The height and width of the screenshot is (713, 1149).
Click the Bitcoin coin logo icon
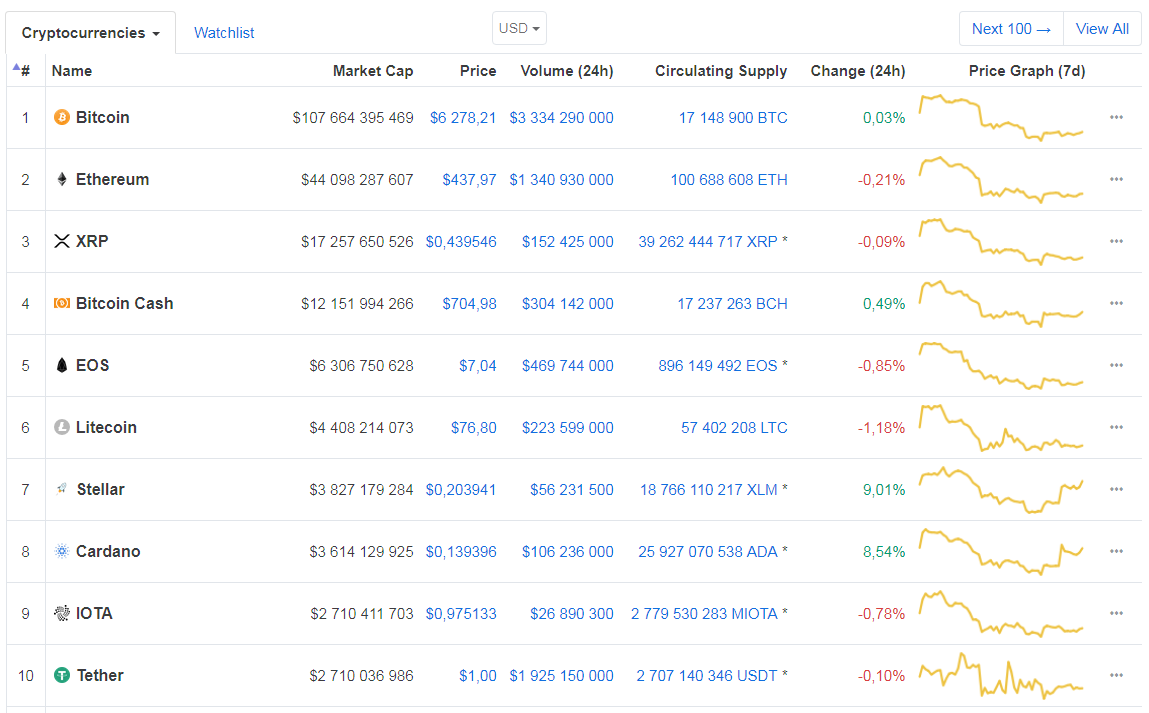[62, 117]
